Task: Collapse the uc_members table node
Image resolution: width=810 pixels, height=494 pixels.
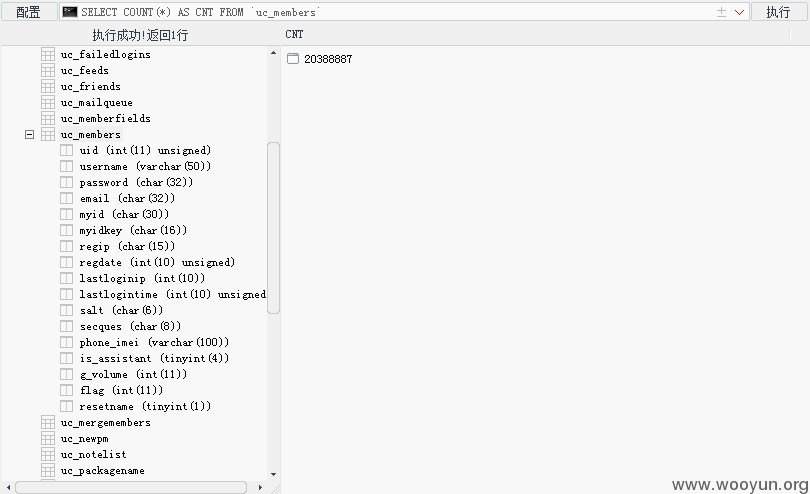Action: pyautogui.click(x=29, y=134)
